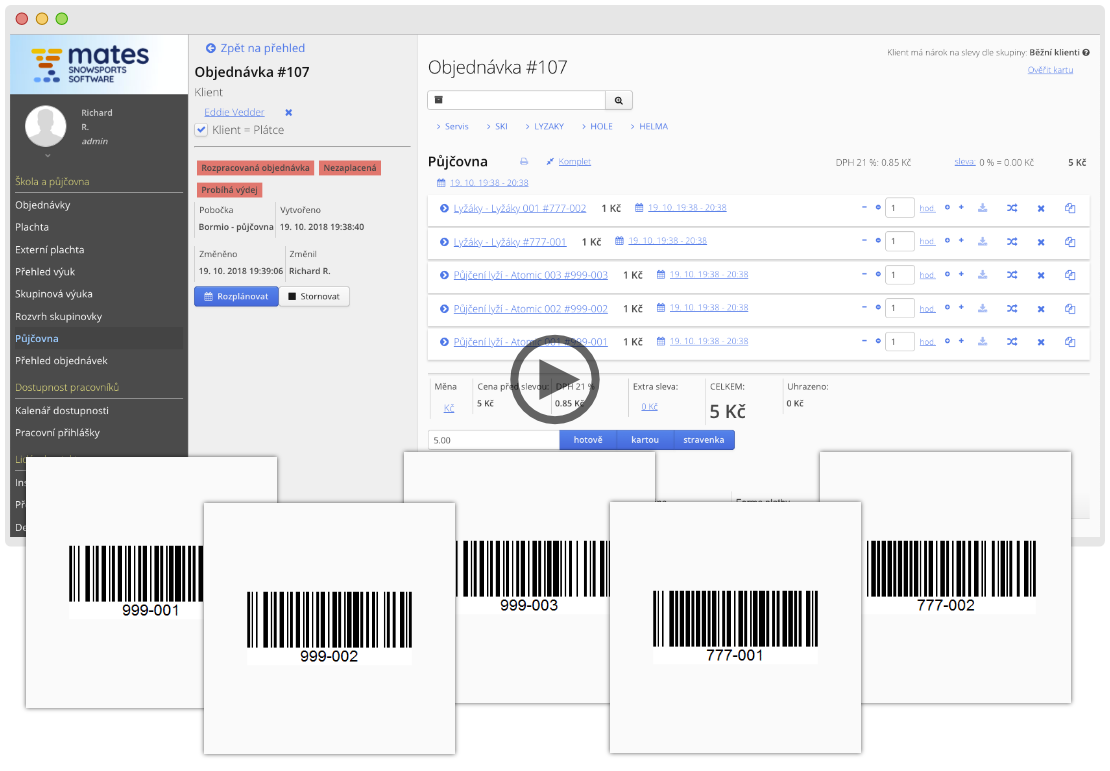Expand the HOLE category
Screen dimensions: 1110x771
click(597, 126)
